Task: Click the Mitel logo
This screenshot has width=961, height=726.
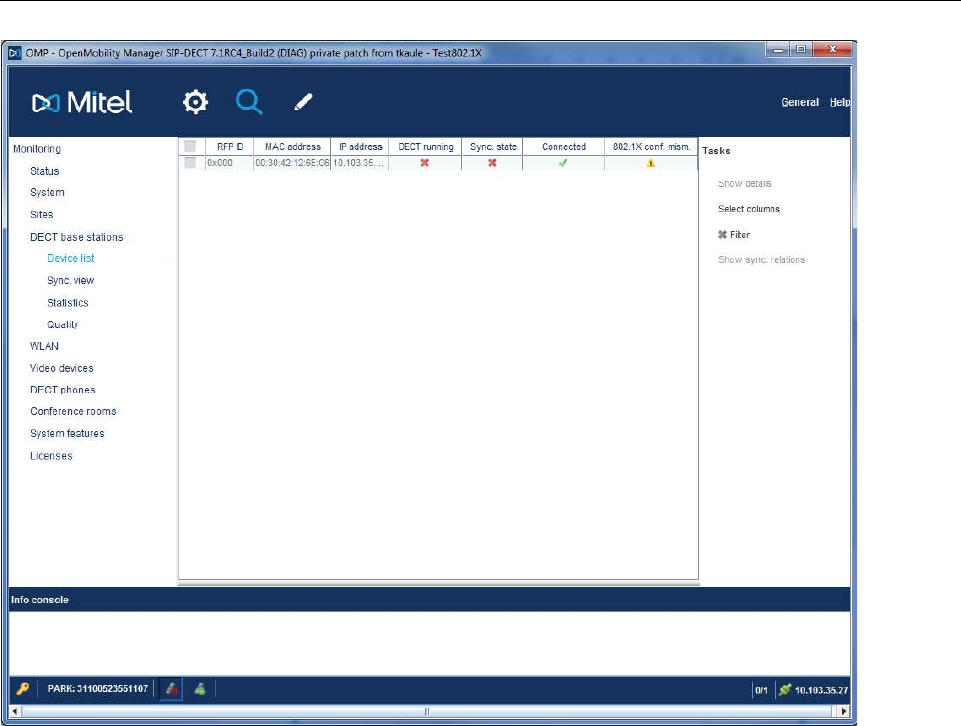Action: (x=82, y=102)
